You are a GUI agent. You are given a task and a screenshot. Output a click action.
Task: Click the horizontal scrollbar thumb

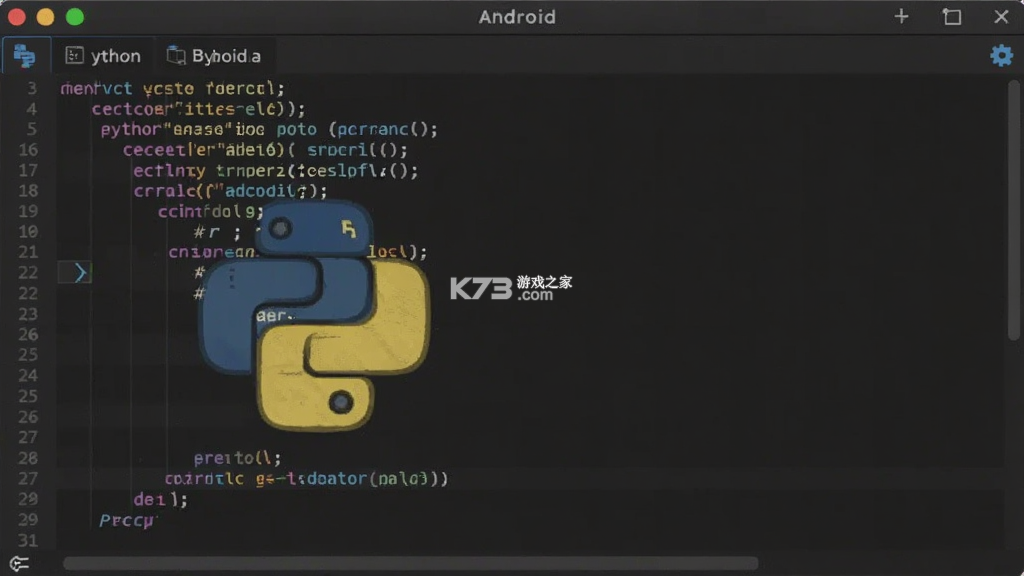coord(410,563)
